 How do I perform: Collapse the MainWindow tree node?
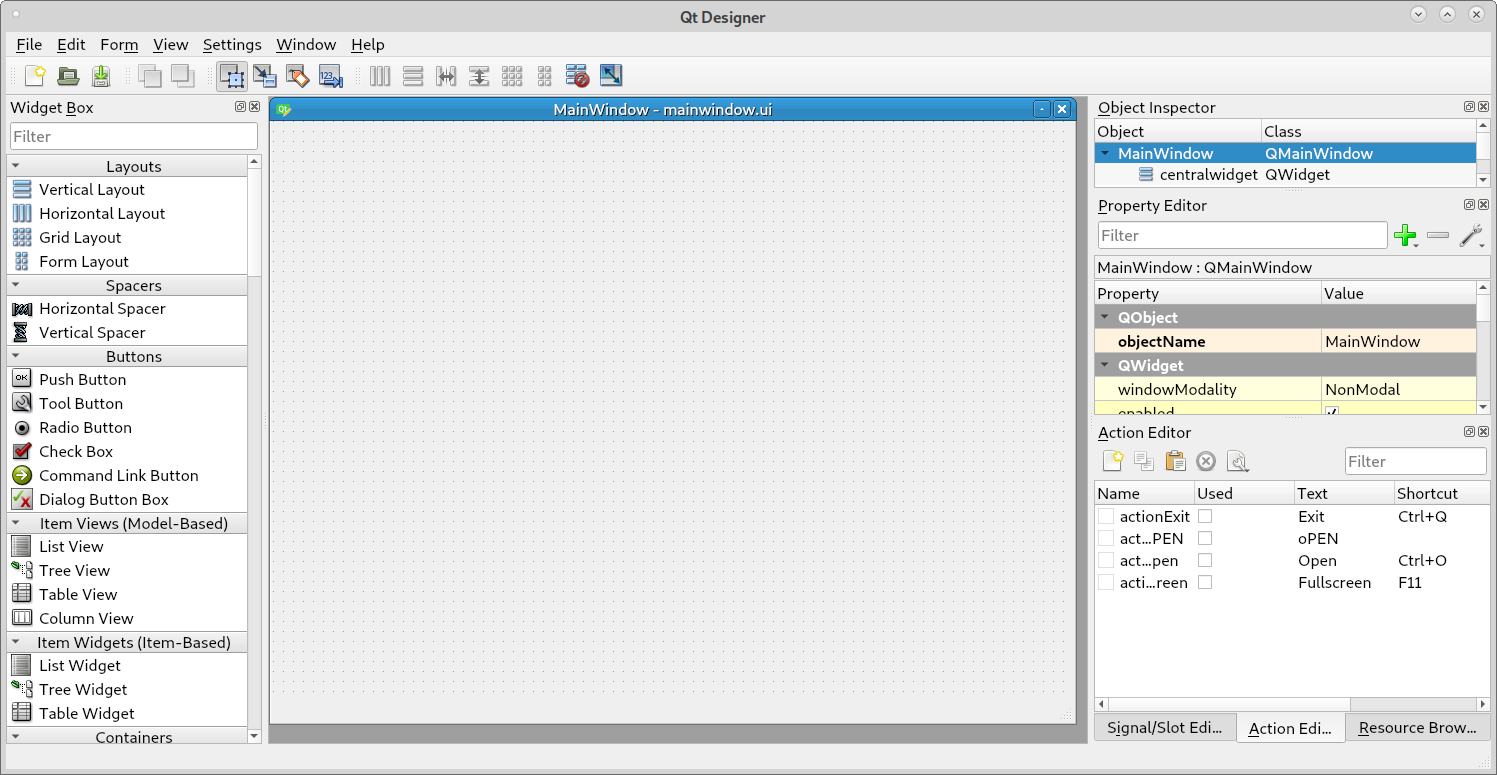[1105, 153]
